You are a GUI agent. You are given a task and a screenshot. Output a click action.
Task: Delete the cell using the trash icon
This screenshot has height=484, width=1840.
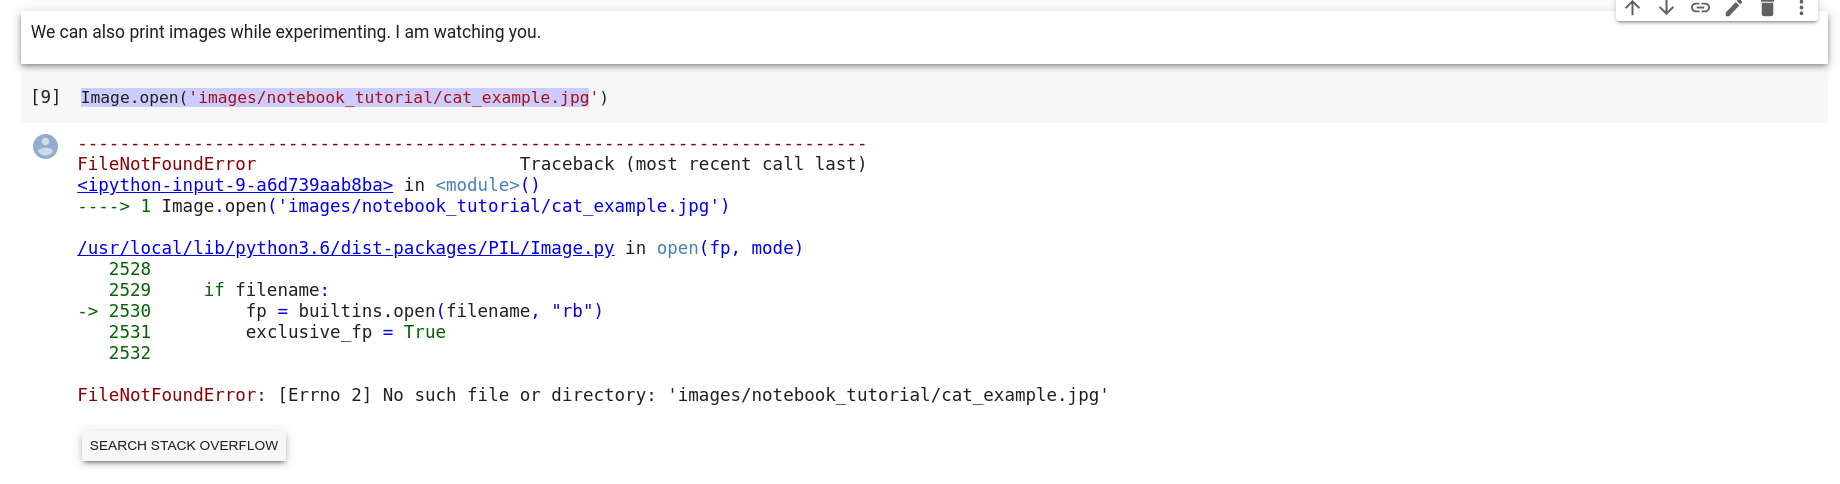[x=1767, y=8]
